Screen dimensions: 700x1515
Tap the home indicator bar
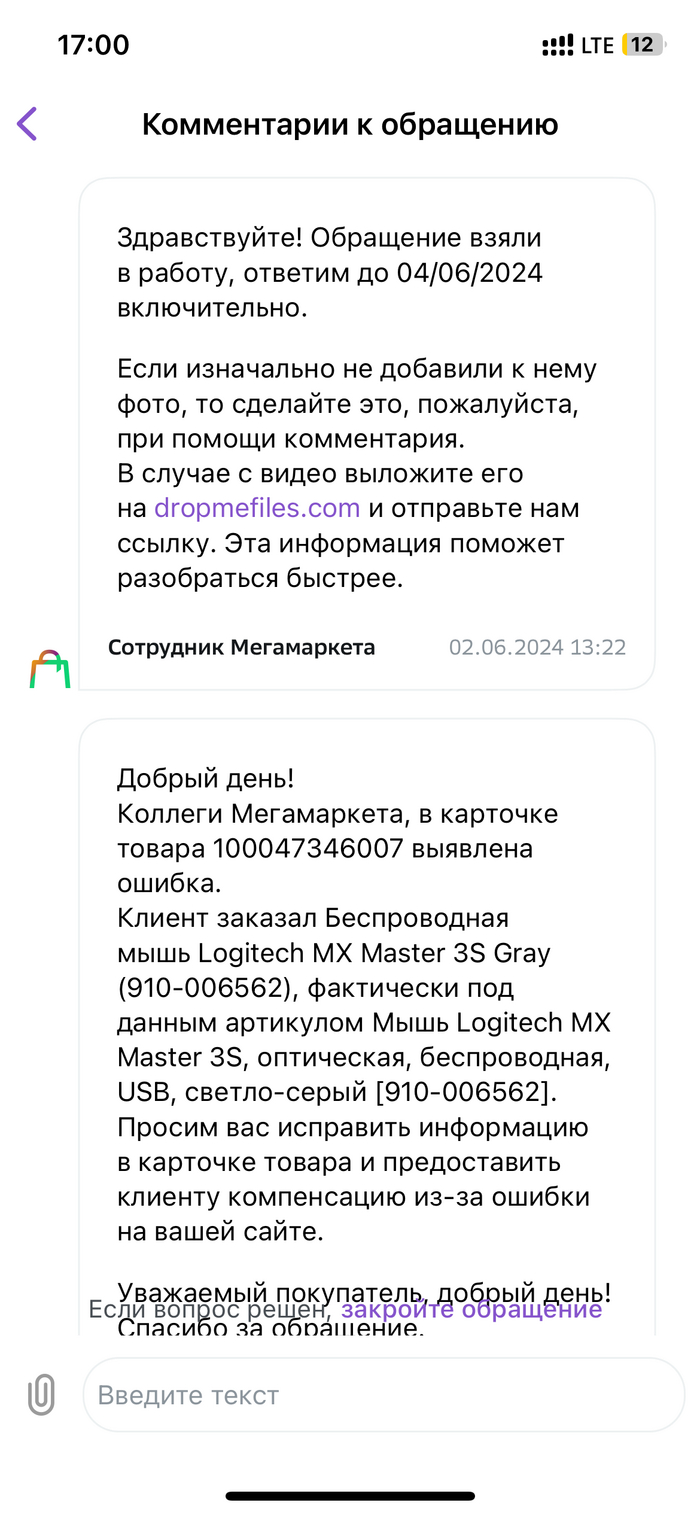[x=350, y=1496]
